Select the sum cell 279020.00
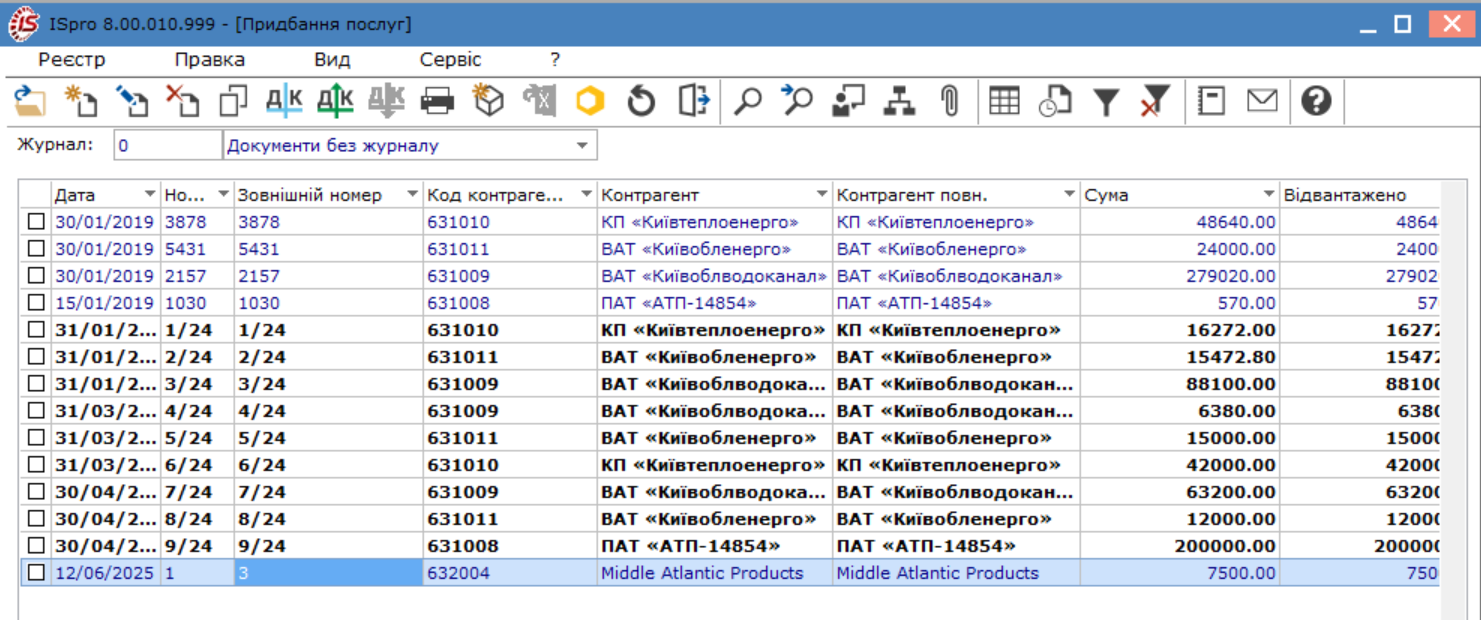This screenshot has height=620, width=1481. coord(1180,276)
